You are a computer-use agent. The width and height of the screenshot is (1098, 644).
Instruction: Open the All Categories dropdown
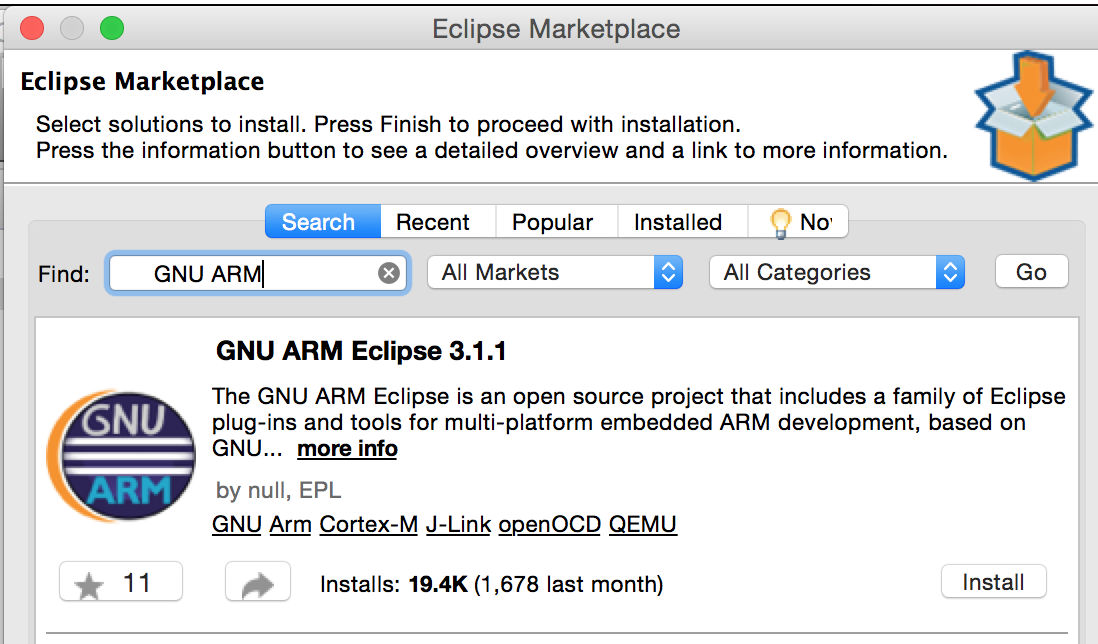(x=837, y=272)
